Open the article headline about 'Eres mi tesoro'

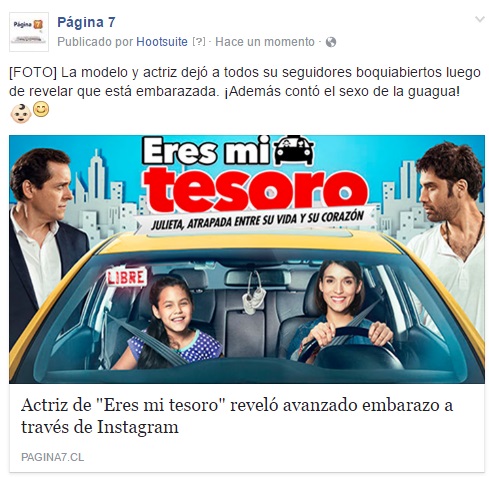pos(237,416)
